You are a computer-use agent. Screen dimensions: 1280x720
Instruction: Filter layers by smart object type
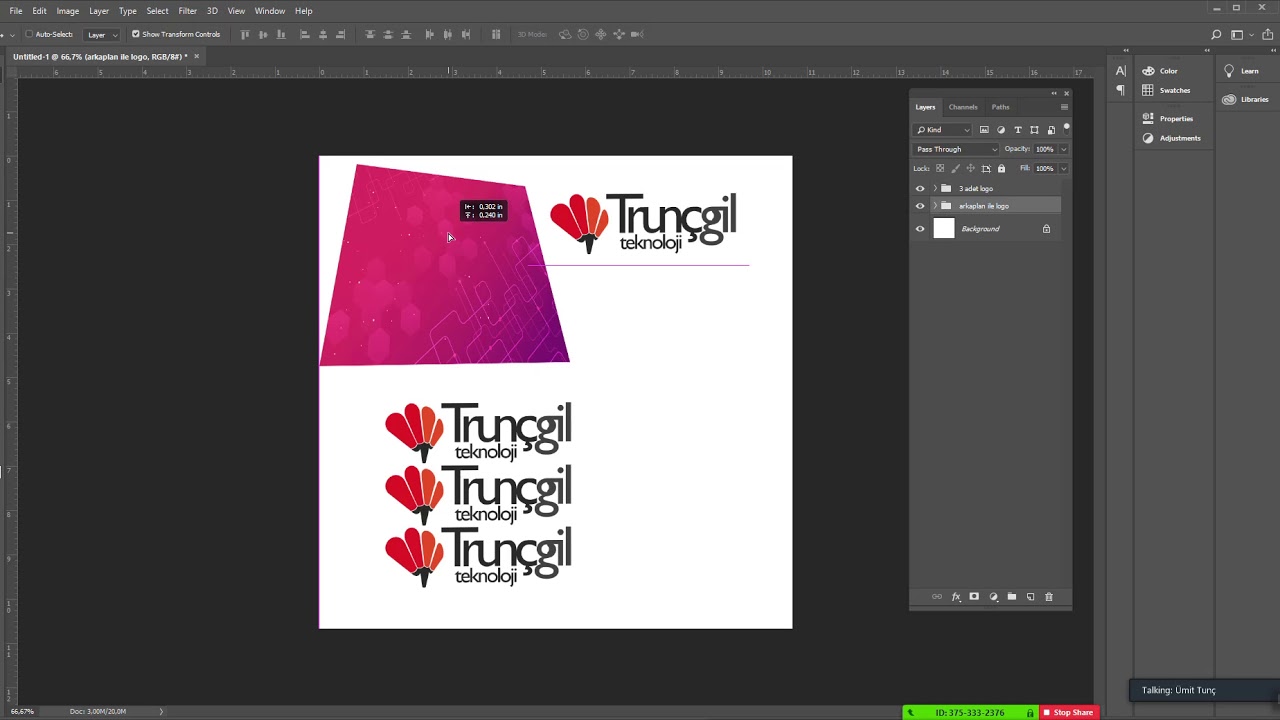1051,130
